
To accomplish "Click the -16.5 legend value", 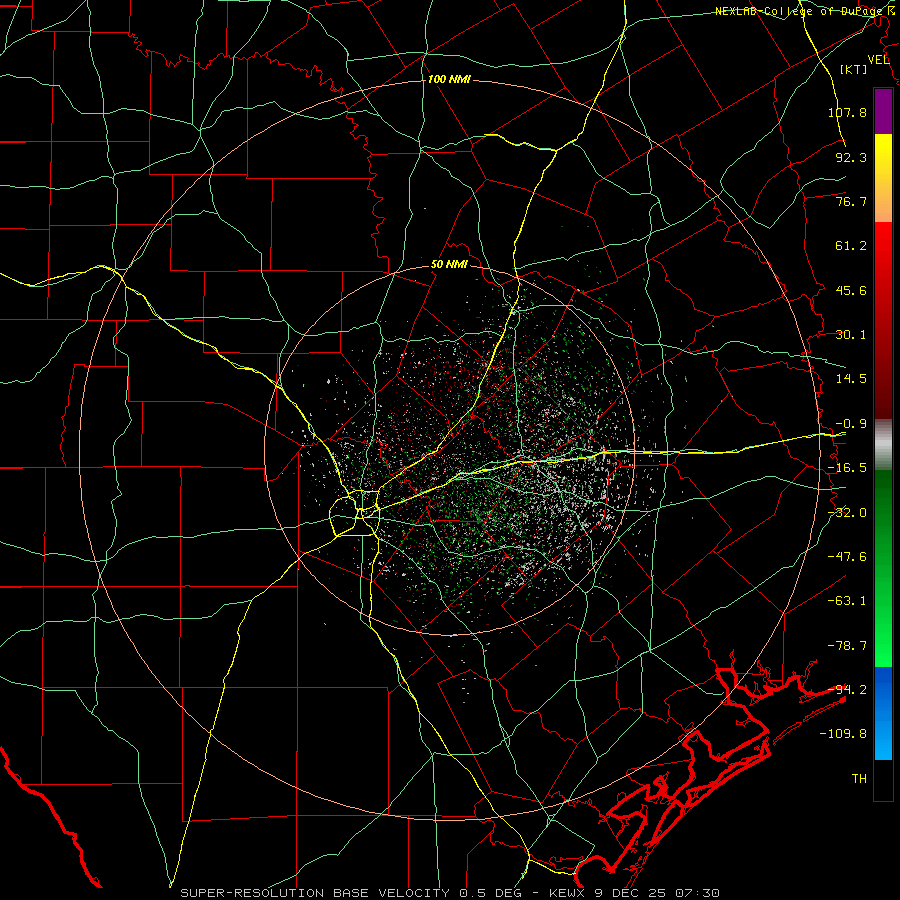I will 847,468.
